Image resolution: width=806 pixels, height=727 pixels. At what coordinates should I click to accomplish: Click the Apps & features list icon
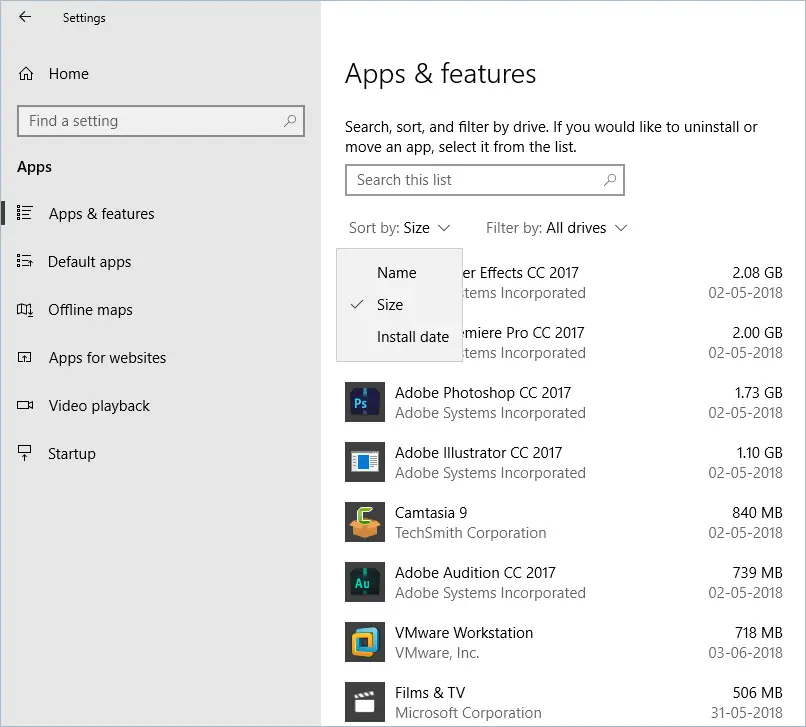pos(24,213)
